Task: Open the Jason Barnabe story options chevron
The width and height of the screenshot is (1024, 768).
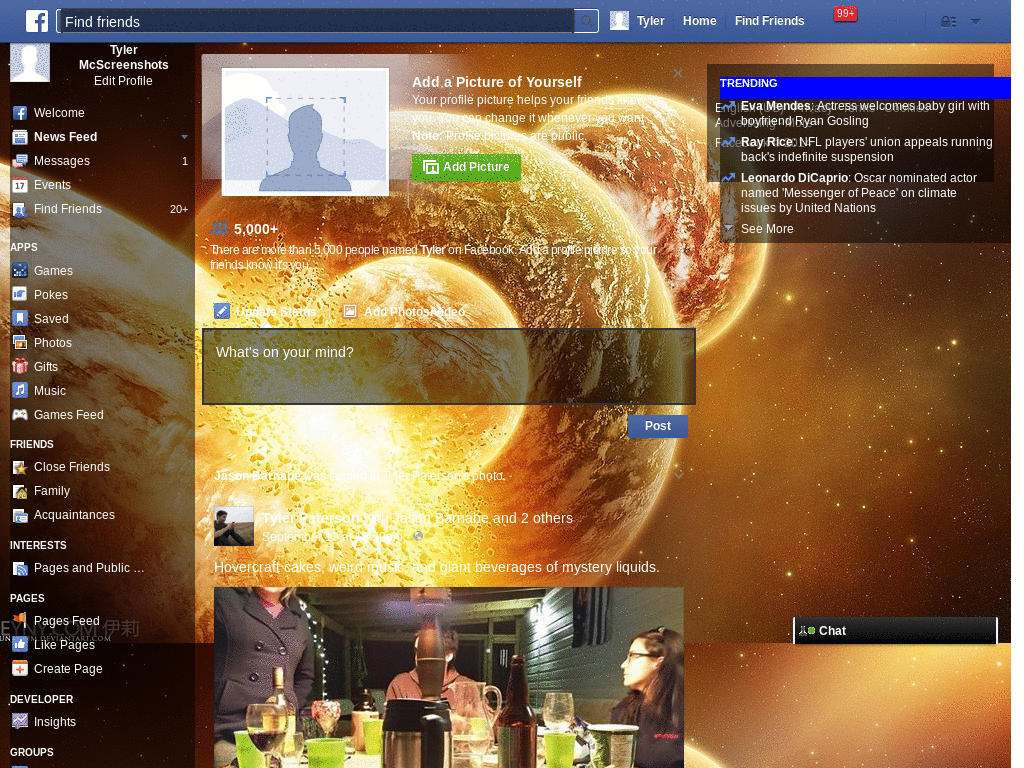Action: pyautogui.click(x=679, y=476)
